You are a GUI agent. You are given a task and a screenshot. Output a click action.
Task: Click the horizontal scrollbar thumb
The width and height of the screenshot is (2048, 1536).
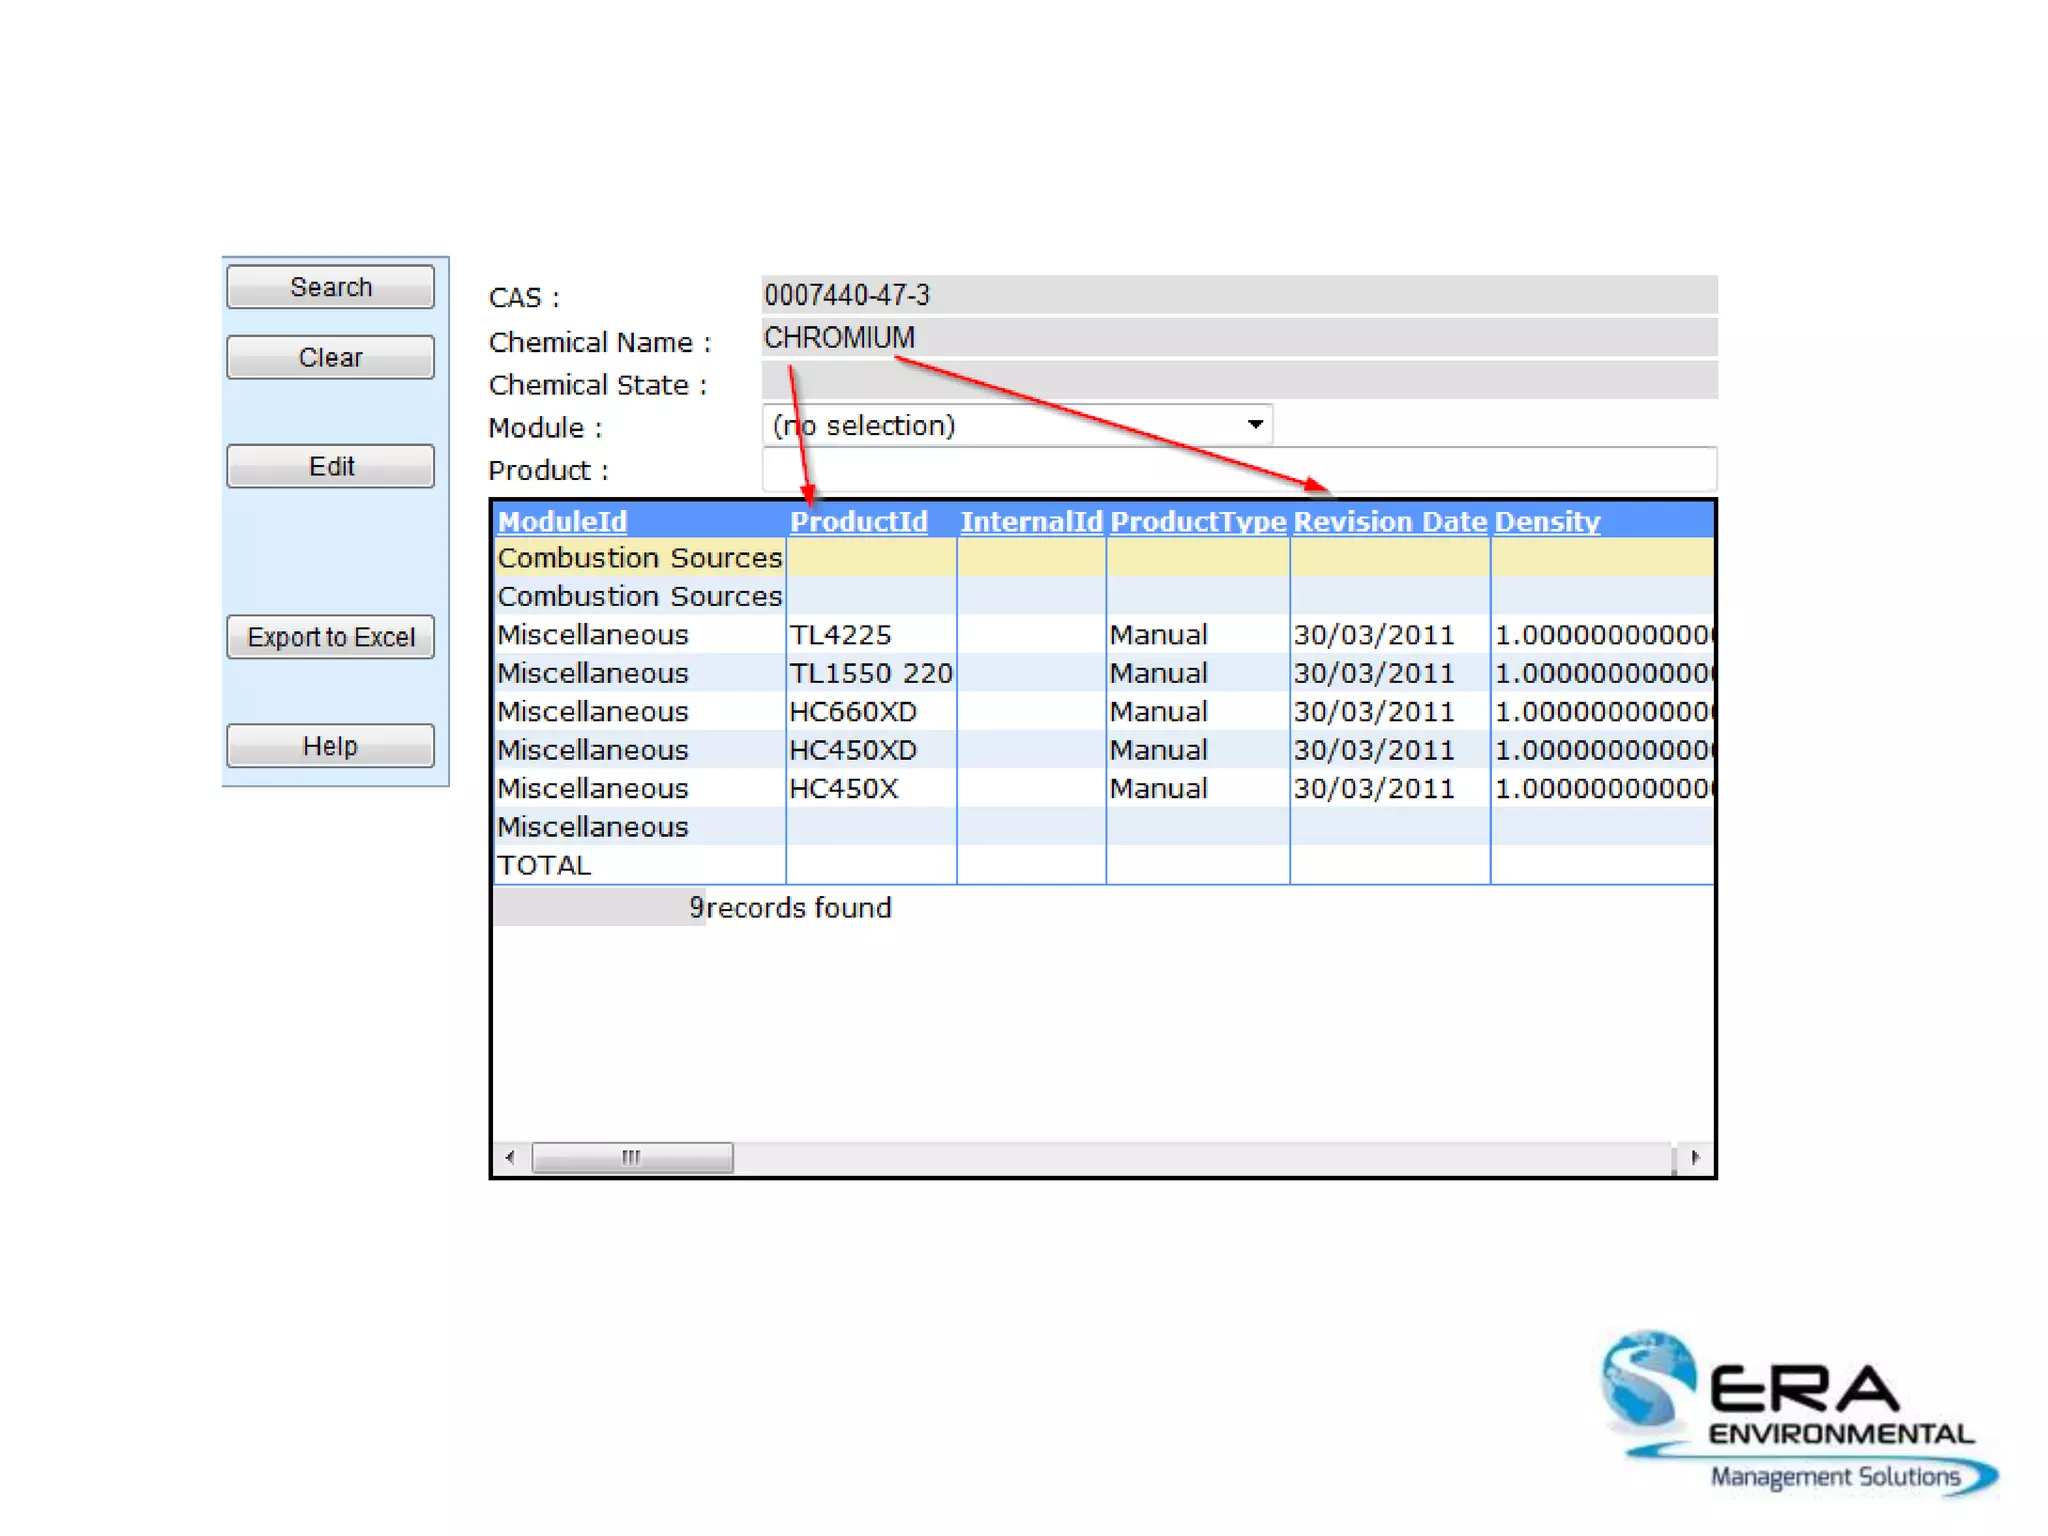click(x=632, y=1157)
